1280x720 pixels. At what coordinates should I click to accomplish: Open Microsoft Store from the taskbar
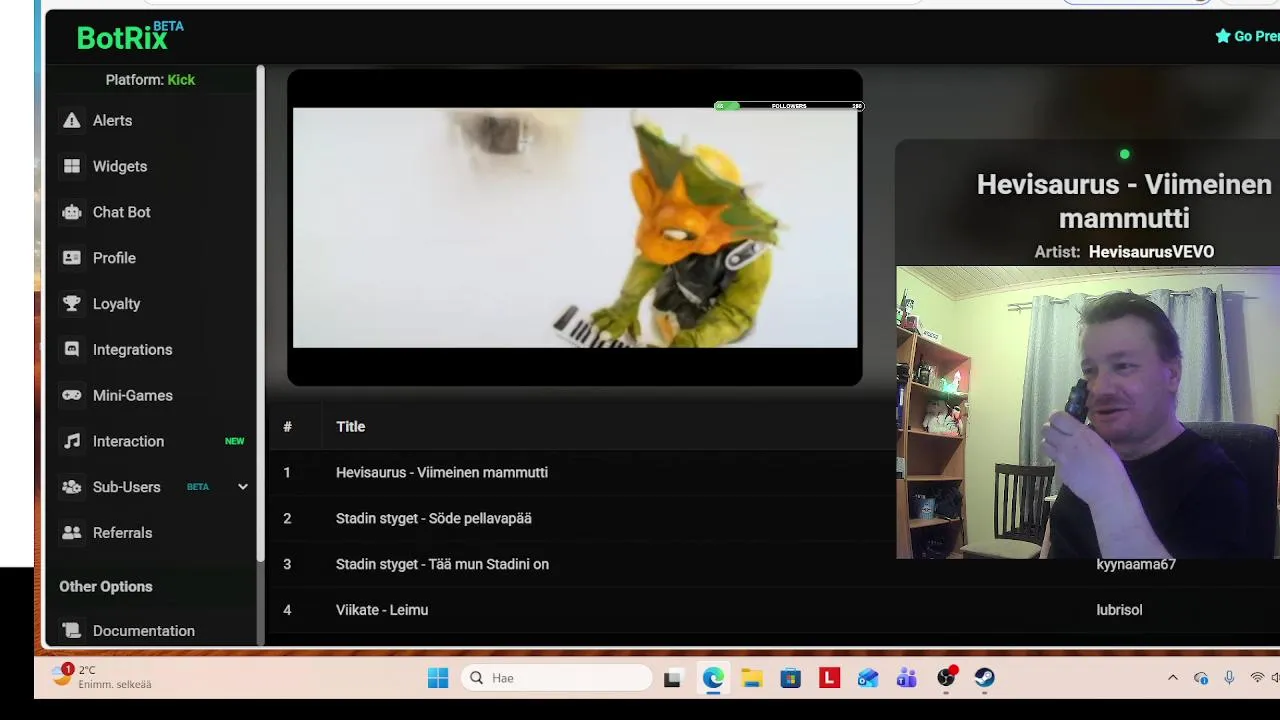tap(791, 678)
